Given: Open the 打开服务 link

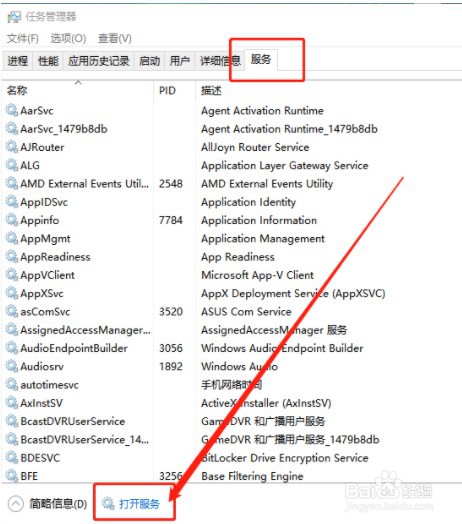Looking at the screenshot, I should (x=139, y=504).
